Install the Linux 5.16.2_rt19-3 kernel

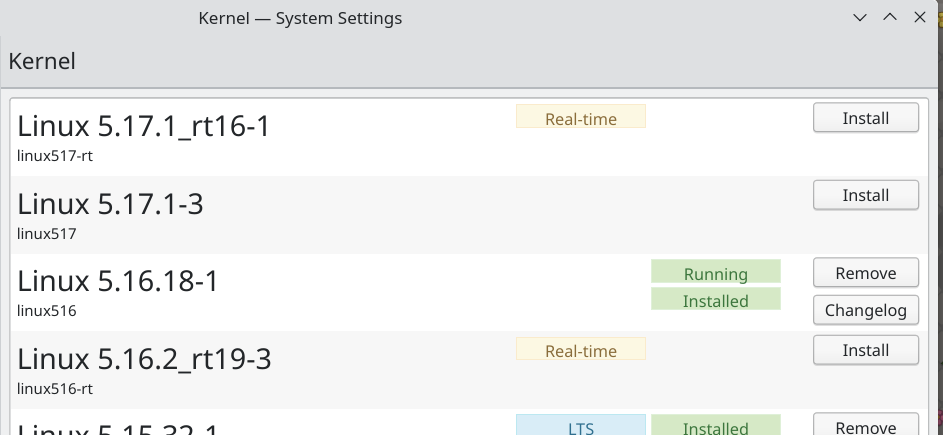[865, 350]
